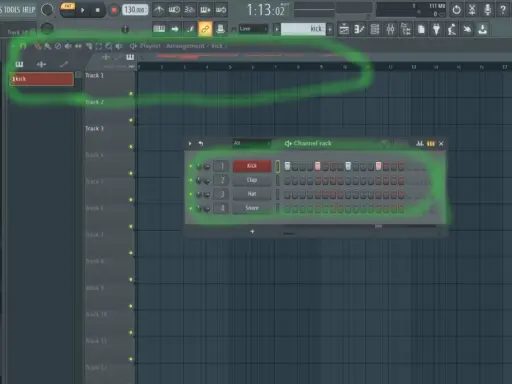512x384 pixels.
Task: Open the HELP menu
Action: pyautogui.click(x=29, y=10)
